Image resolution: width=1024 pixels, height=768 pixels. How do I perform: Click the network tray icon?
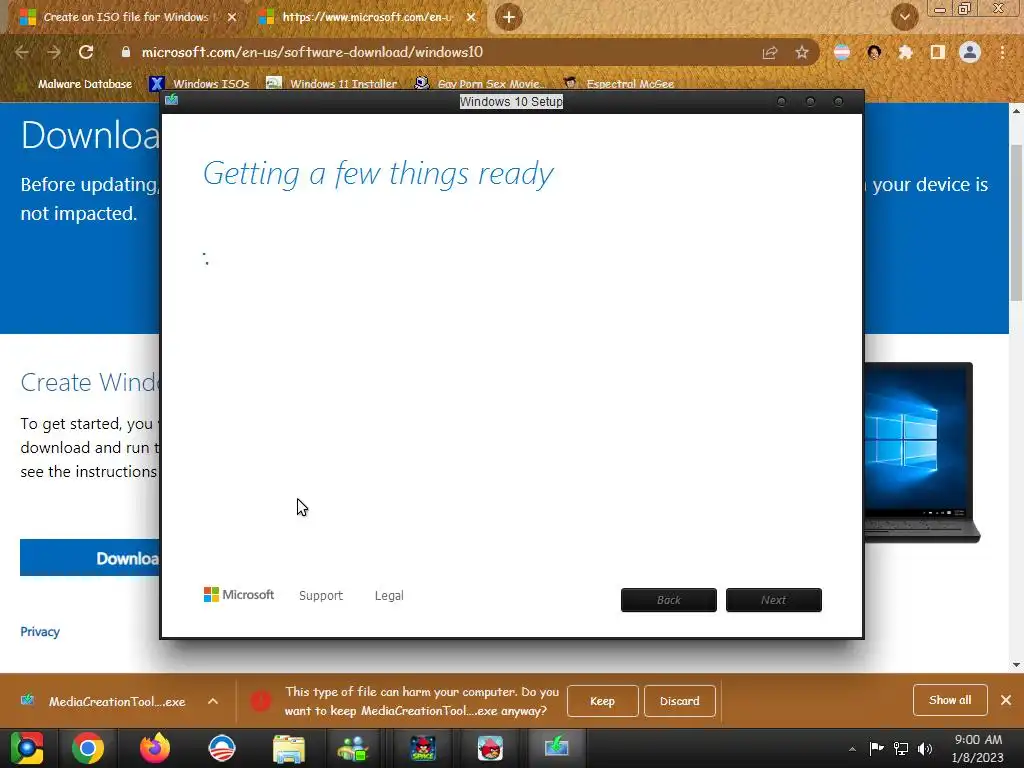tap(901, 748)
